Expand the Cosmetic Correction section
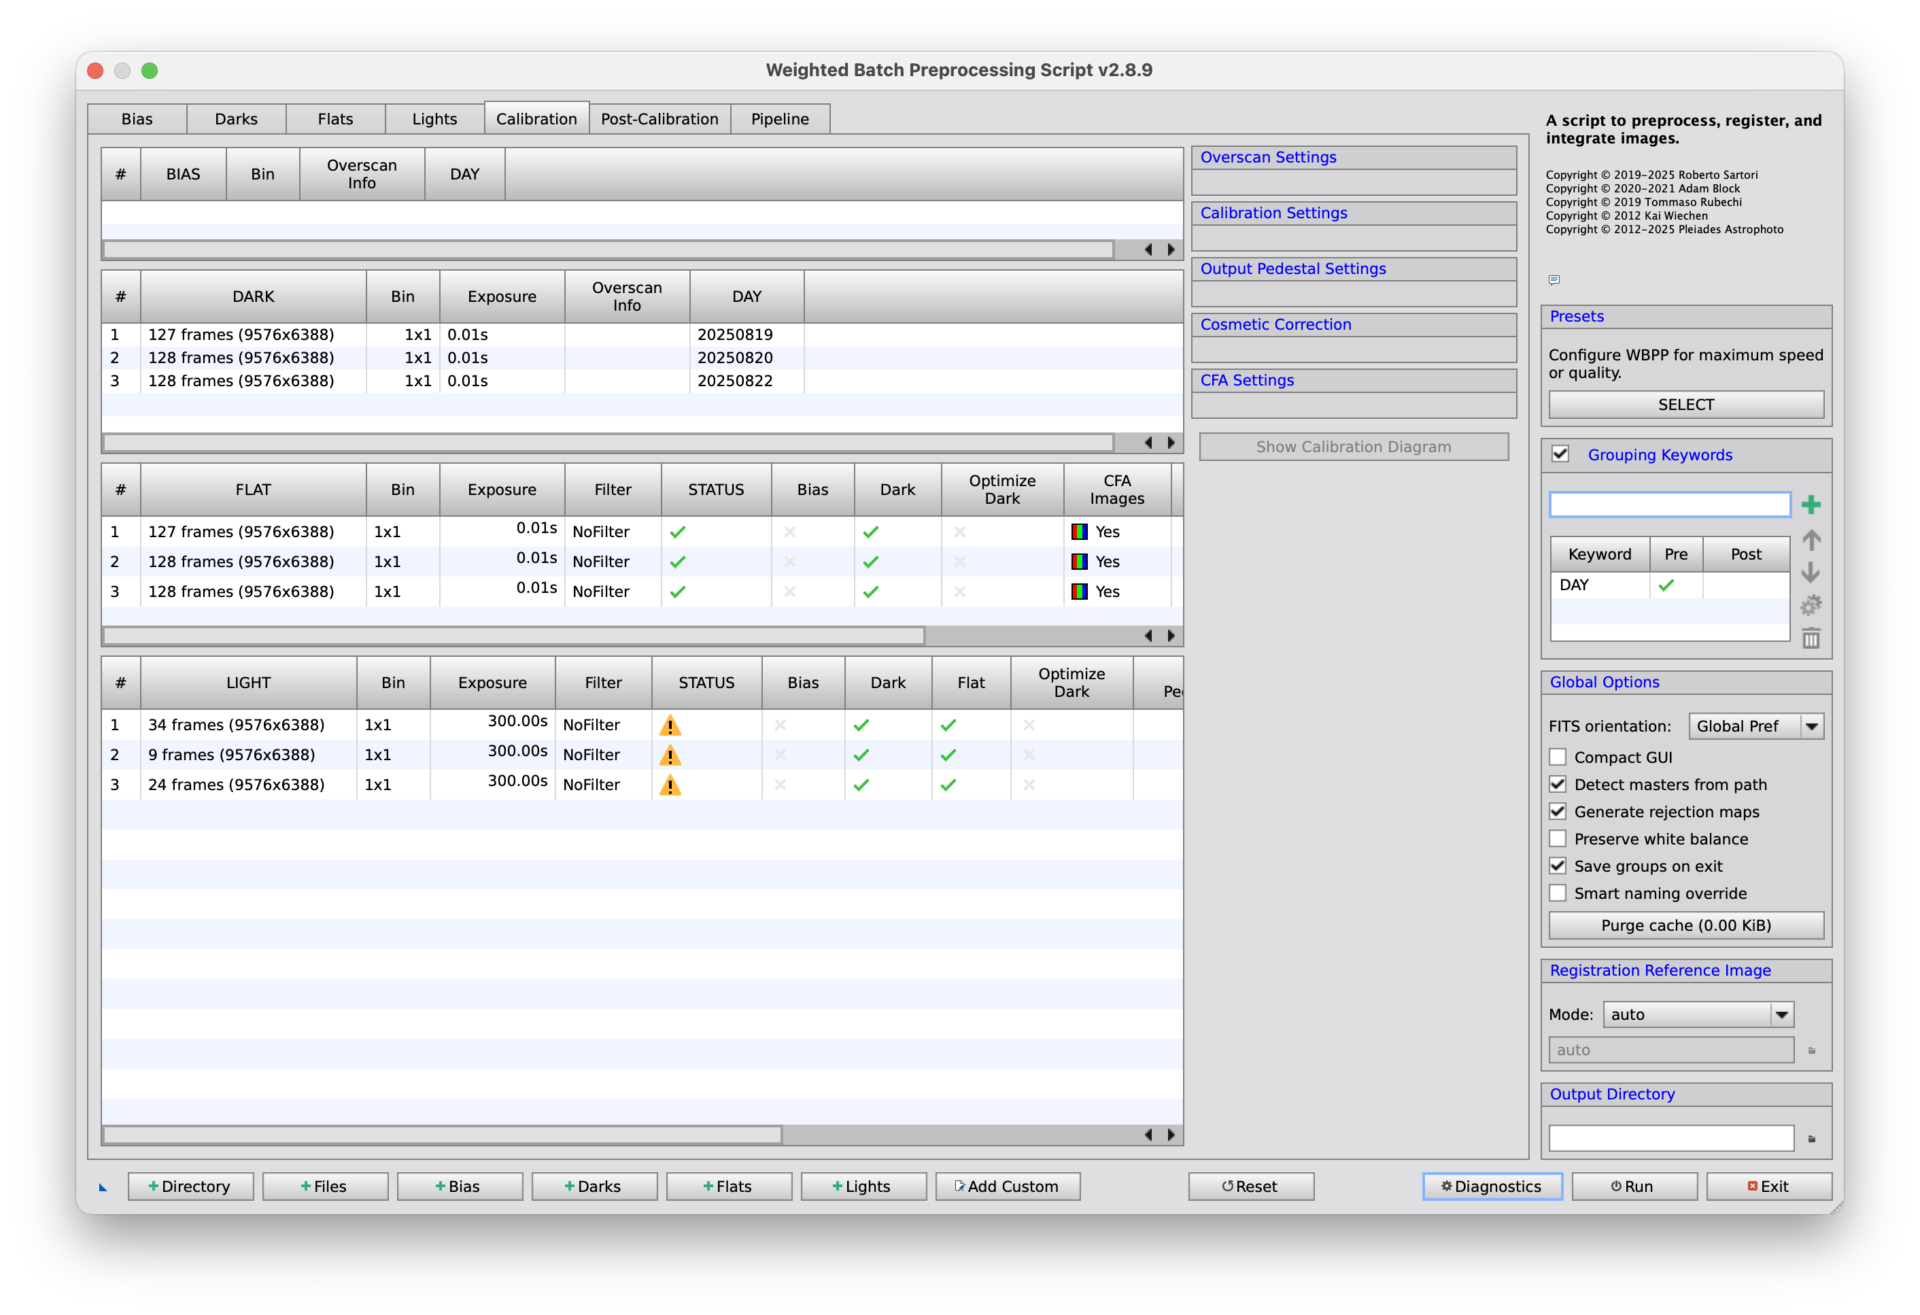This screenshot has height=1315, width=1920. pyautogui.click(x=1275, y=324)
